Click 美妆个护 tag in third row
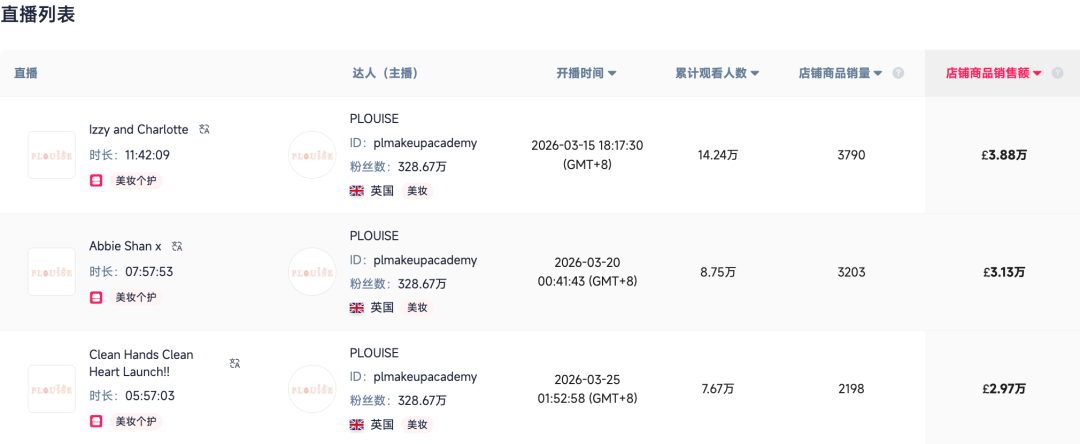This screenshot has width=1080, height=444. [135, 421]
